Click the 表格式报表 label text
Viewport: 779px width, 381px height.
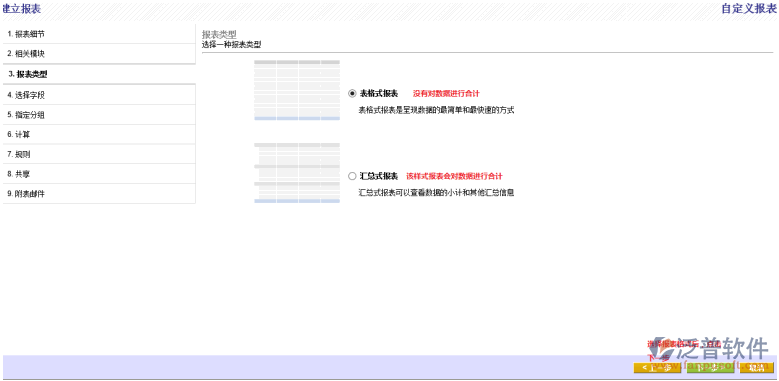pos(379,93)
